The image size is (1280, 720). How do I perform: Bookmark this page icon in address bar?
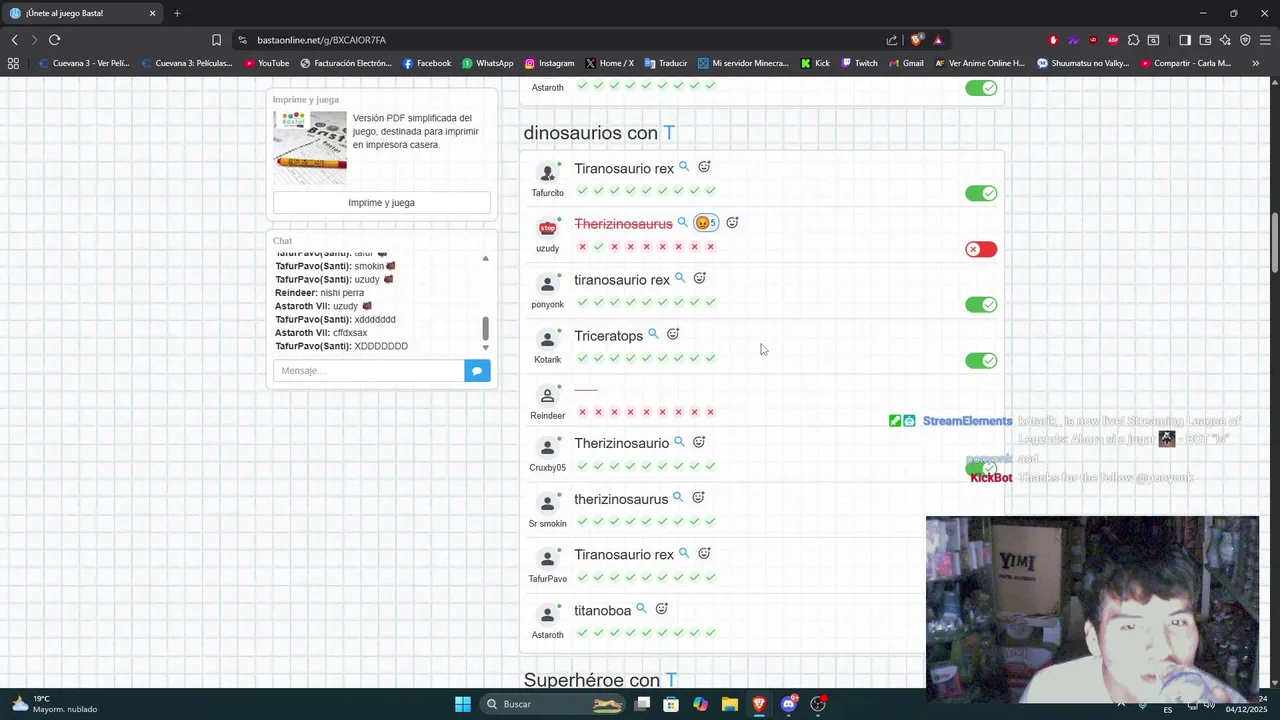coord(216,40)
